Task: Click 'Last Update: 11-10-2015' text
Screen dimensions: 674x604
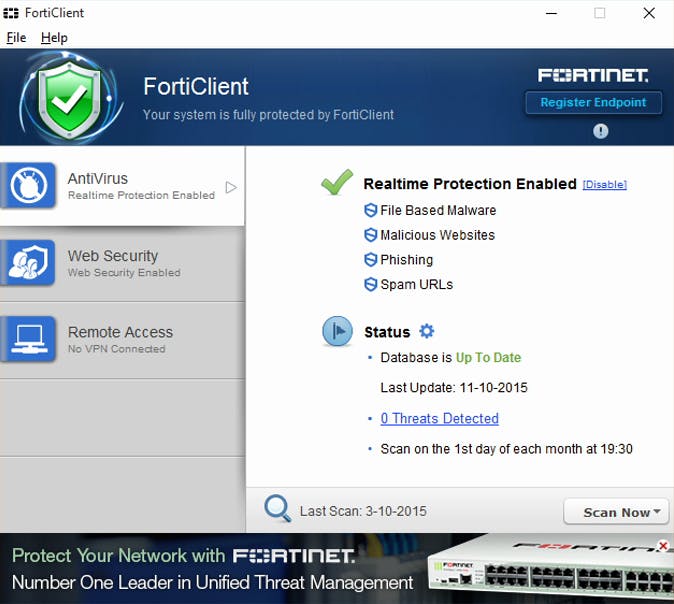Action: [454, 388]
